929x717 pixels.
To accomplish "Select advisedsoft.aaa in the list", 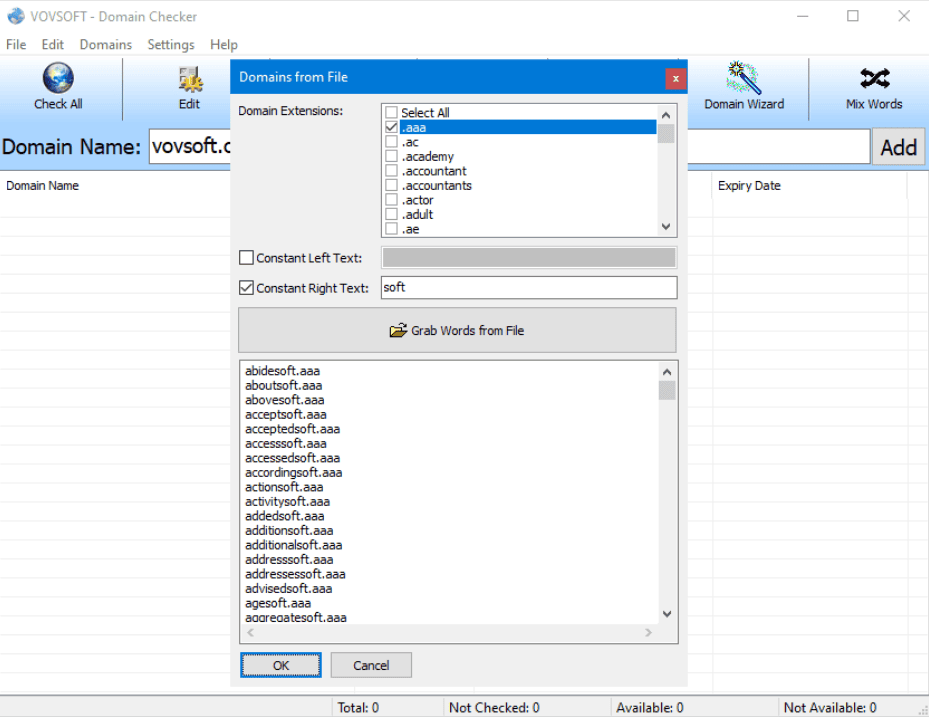I will click(x=289, y=588).
